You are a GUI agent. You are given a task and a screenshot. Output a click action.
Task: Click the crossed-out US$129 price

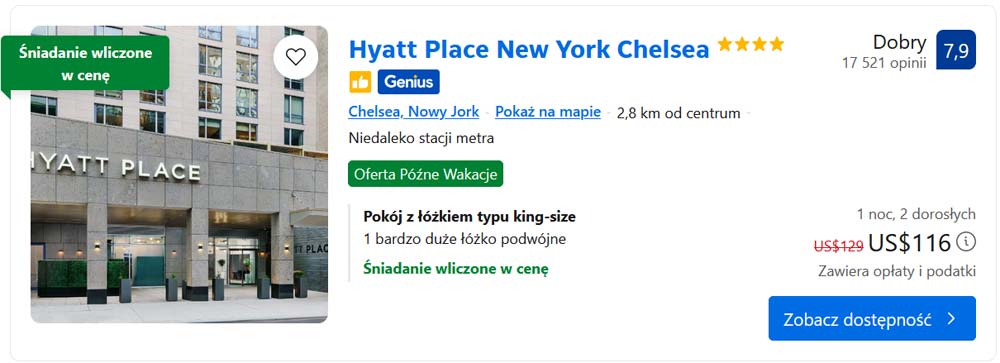[x=839, y=245]
